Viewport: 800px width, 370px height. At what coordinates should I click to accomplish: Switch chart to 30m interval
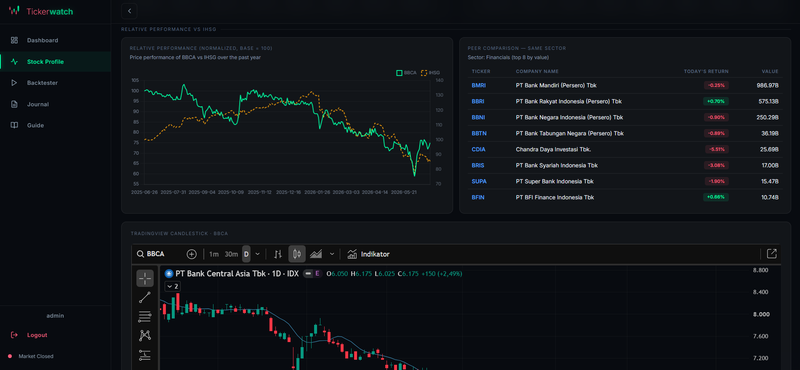[231, 254]
